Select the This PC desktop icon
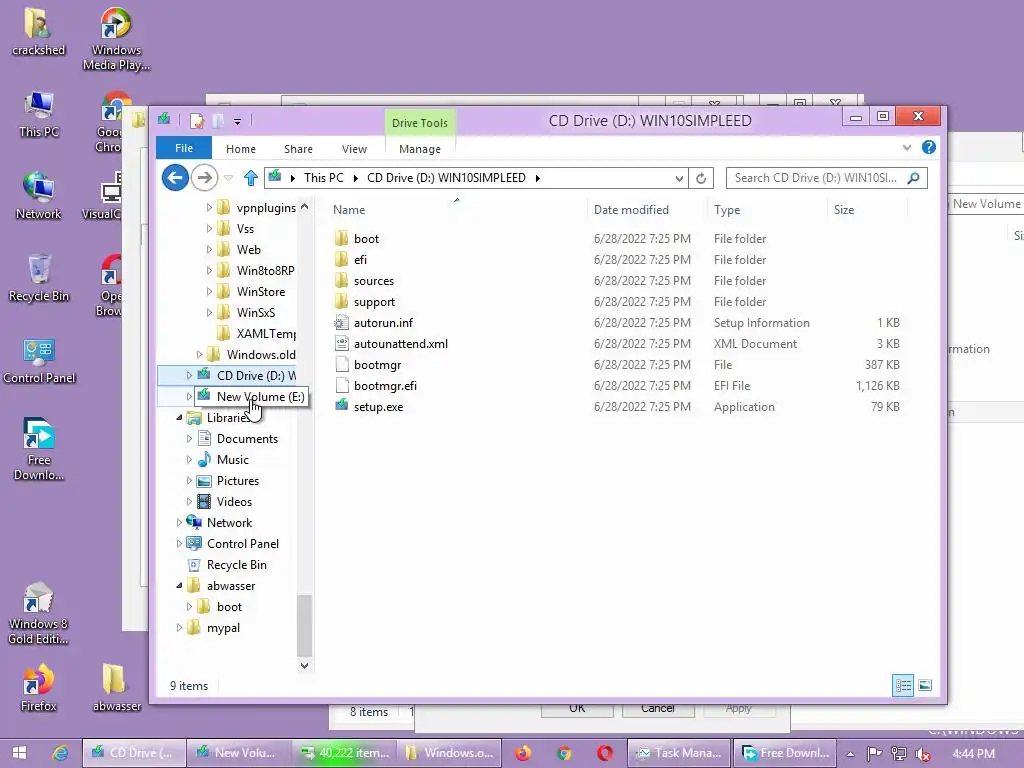This screenshot has width=1024, height=768. point(39,114)
